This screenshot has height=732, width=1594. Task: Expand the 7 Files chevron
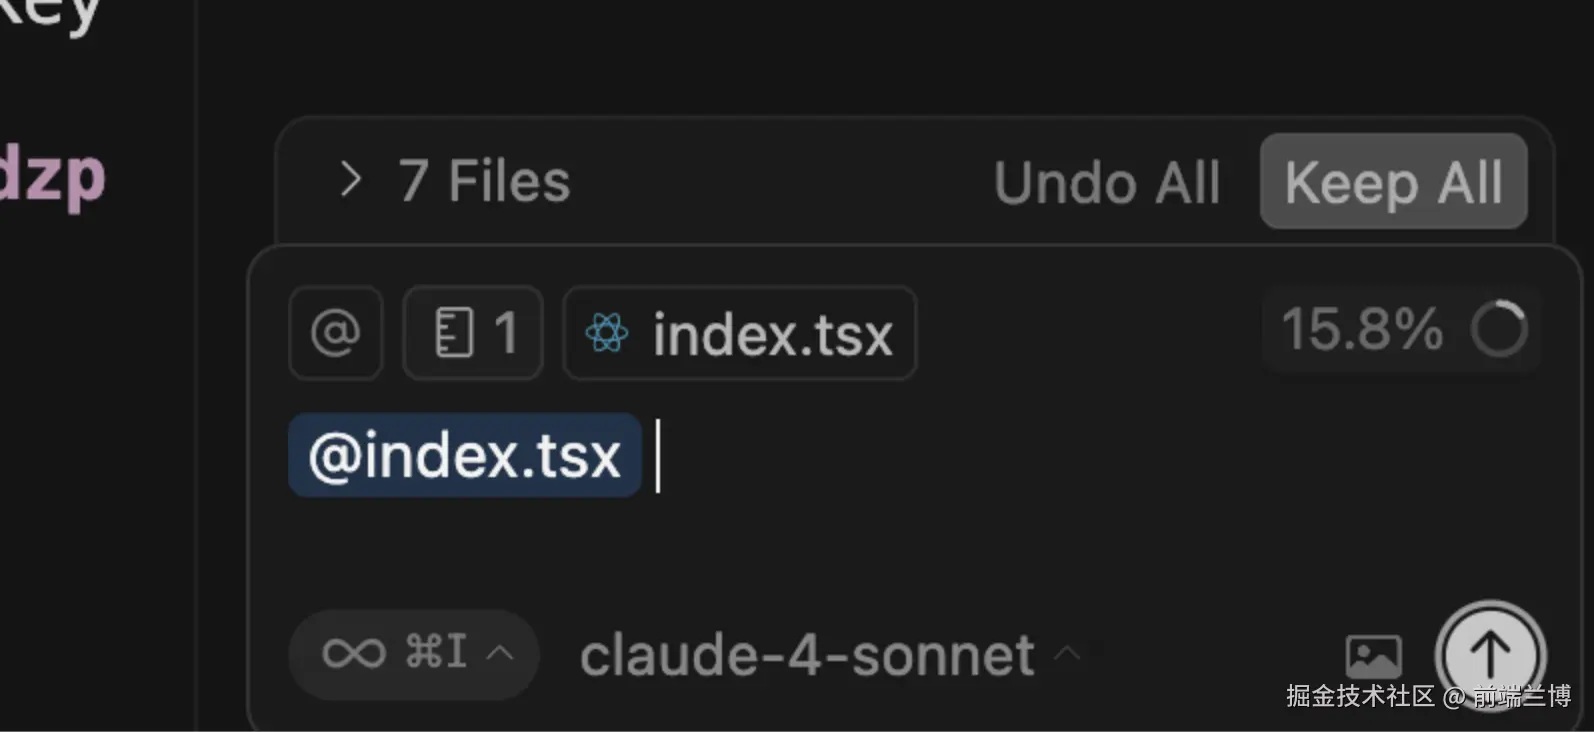349,180
